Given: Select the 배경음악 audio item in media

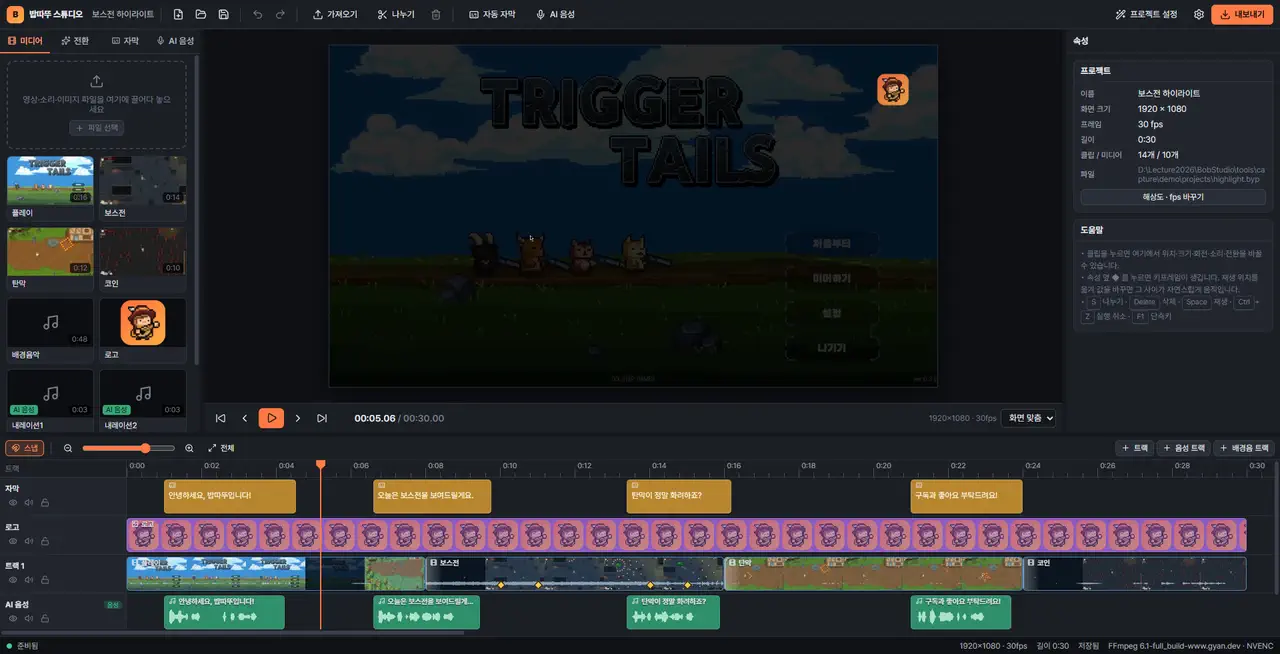Looking at the screenshot, I should pos(50,330).
